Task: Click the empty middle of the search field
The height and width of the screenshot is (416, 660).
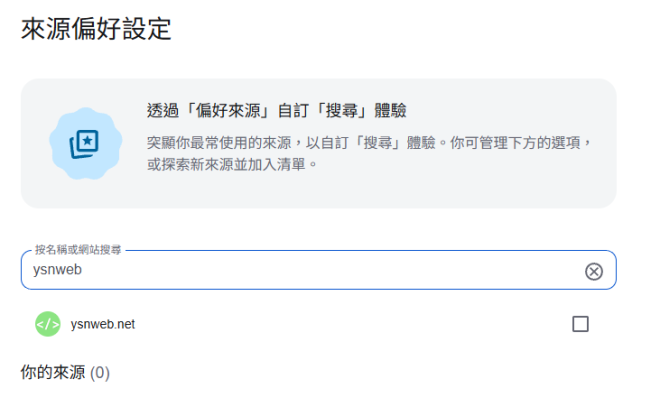Action: coord(328,270)
